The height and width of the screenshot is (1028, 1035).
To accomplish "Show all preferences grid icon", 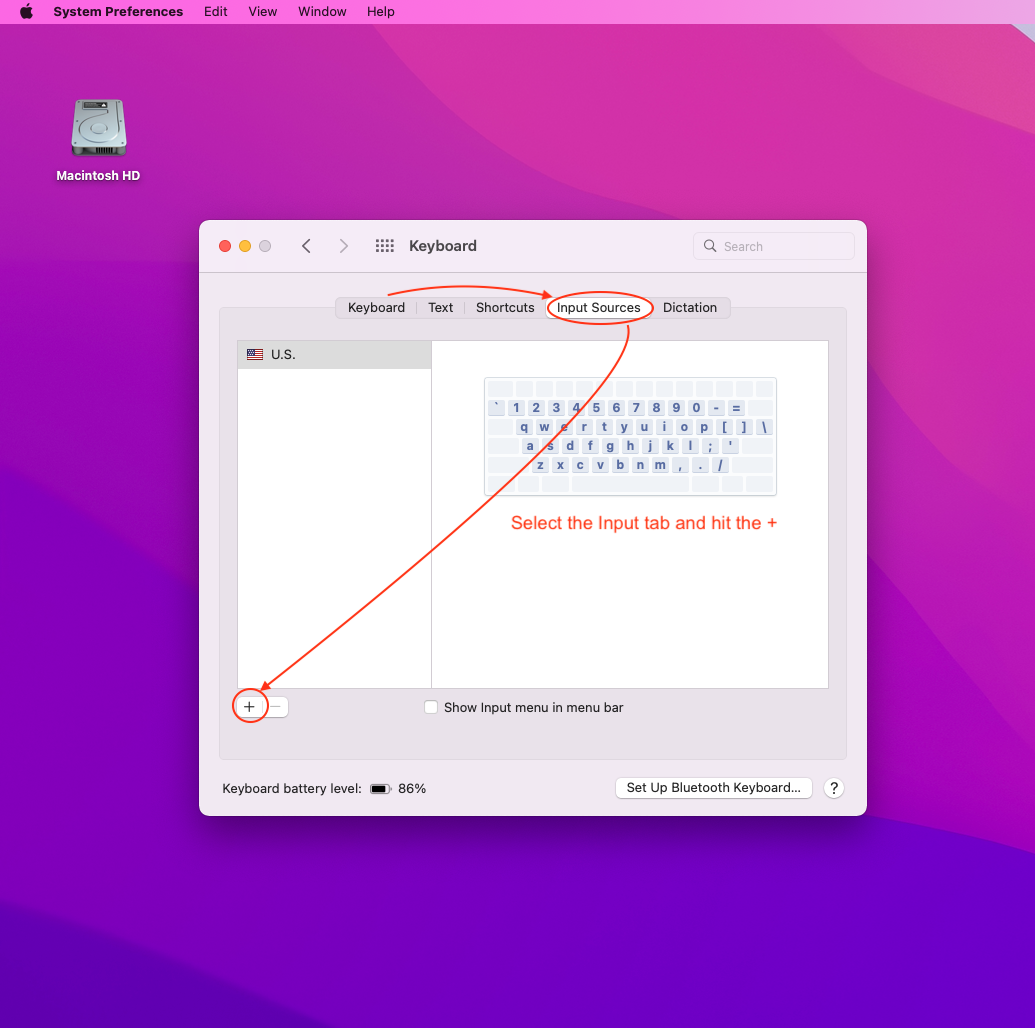I will (384, 246).
